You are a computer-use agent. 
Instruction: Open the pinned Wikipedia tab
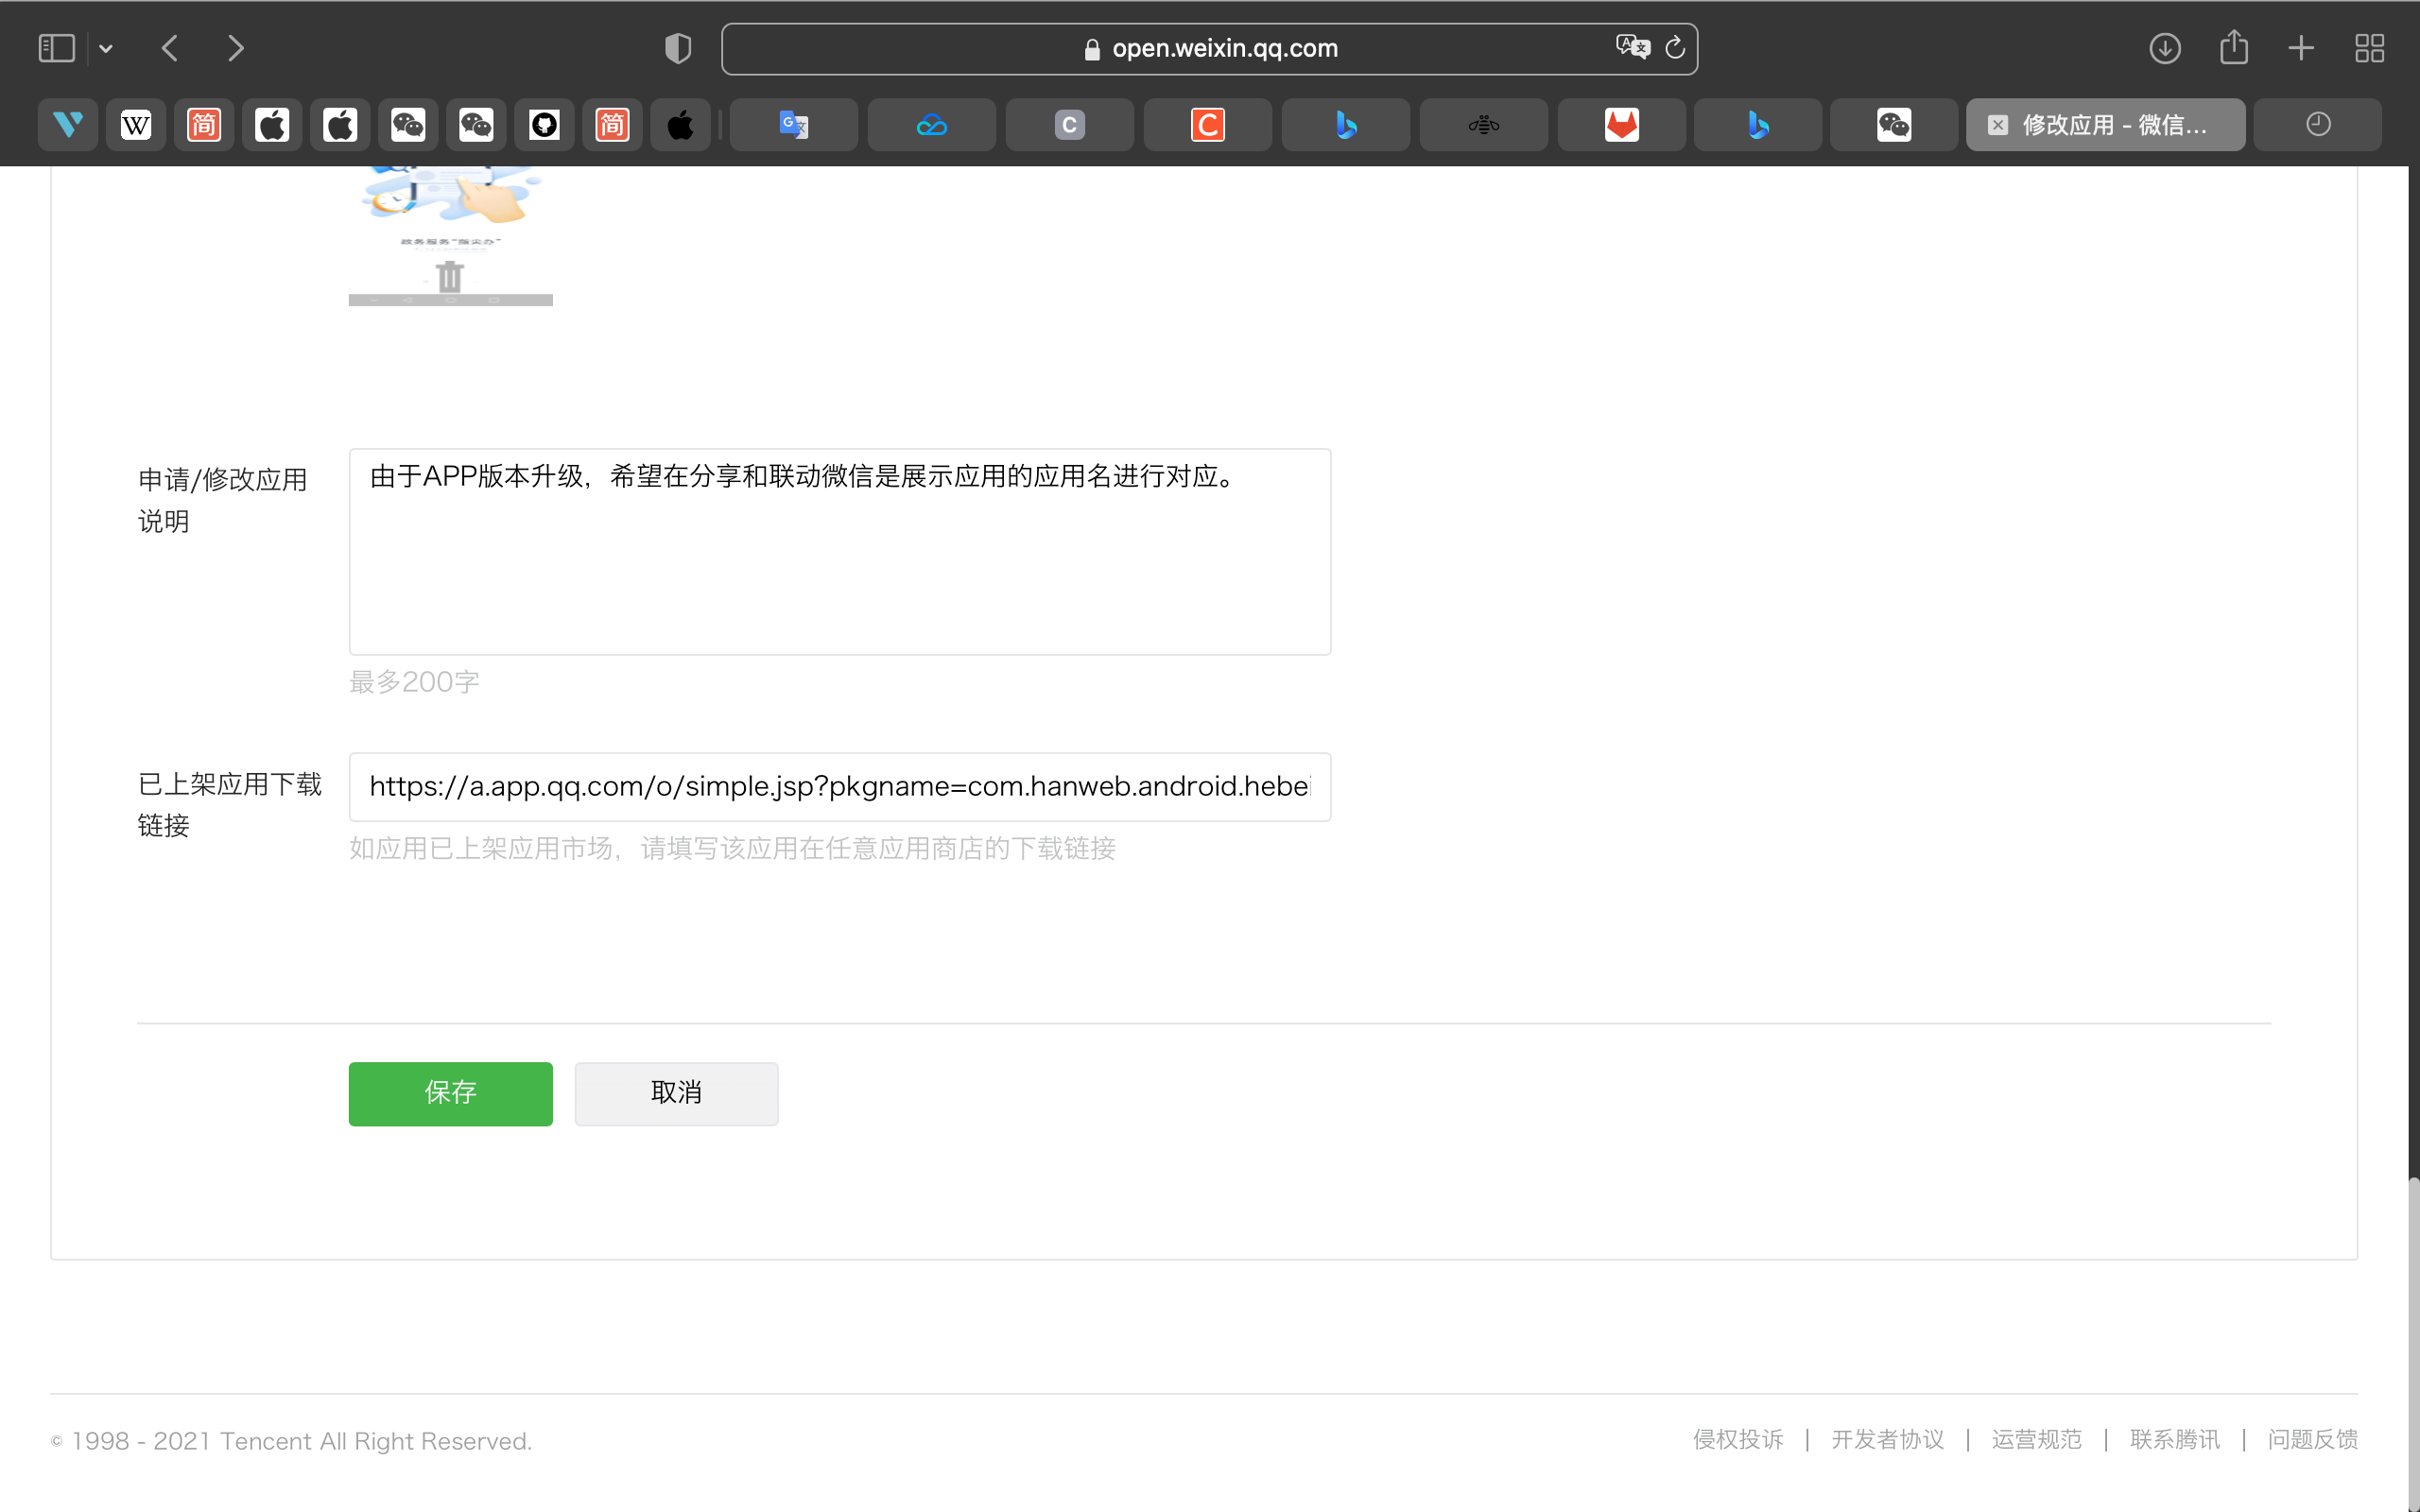136,125
